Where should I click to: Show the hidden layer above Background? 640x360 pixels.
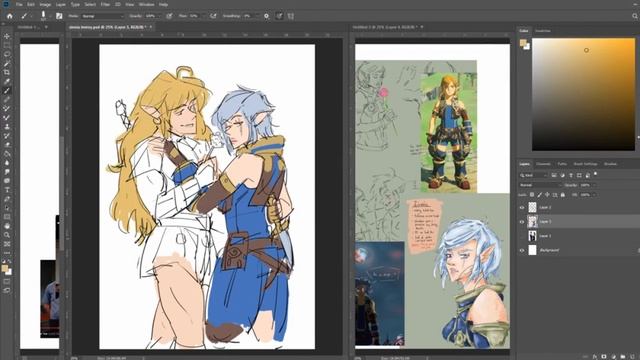click(522, 236)
